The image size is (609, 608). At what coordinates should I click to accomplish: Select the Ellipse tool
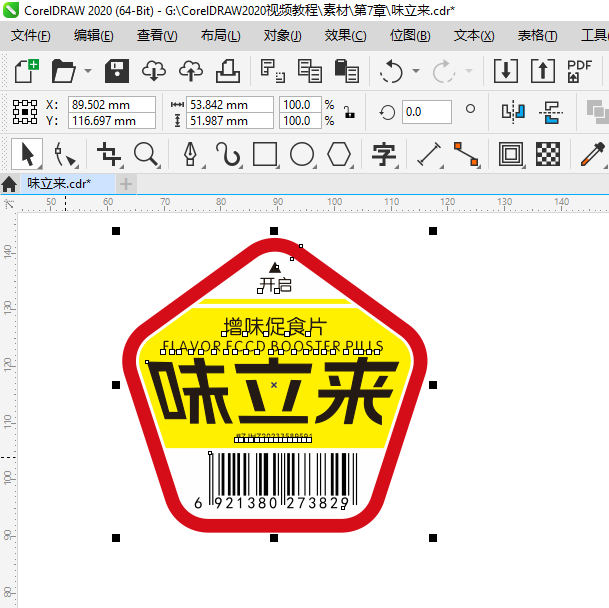(302, 154)
